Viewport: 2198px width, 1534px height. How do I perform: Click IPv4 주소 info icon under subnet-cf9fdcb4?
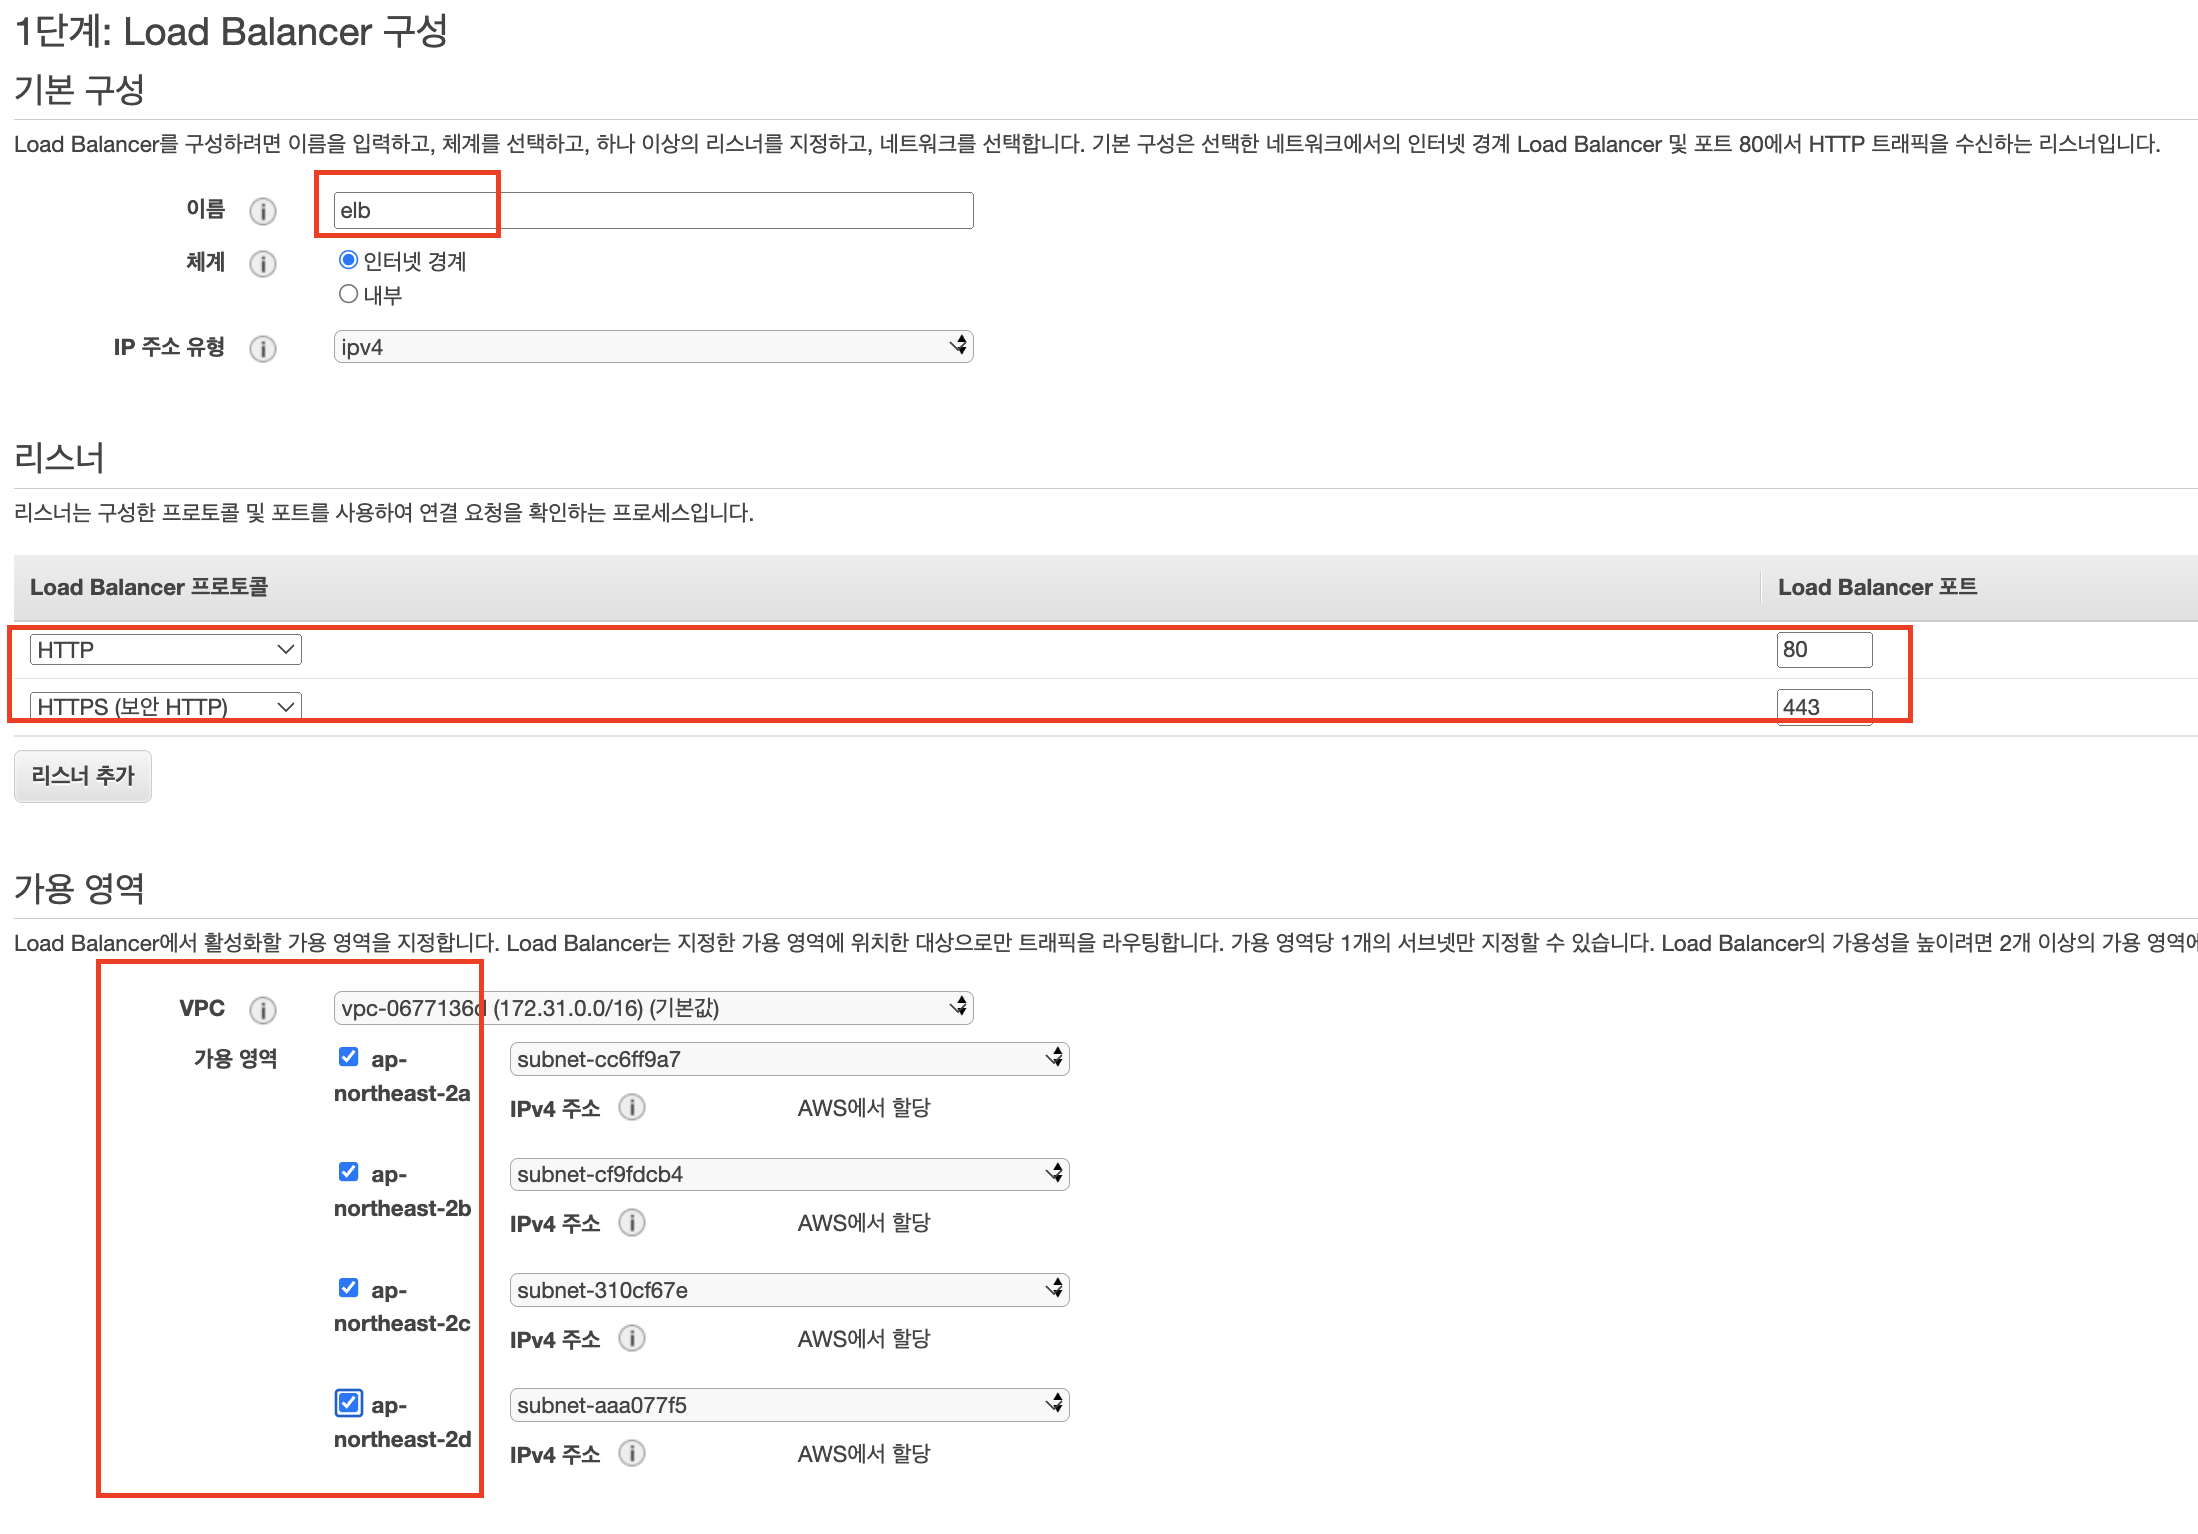(632, 1222)
